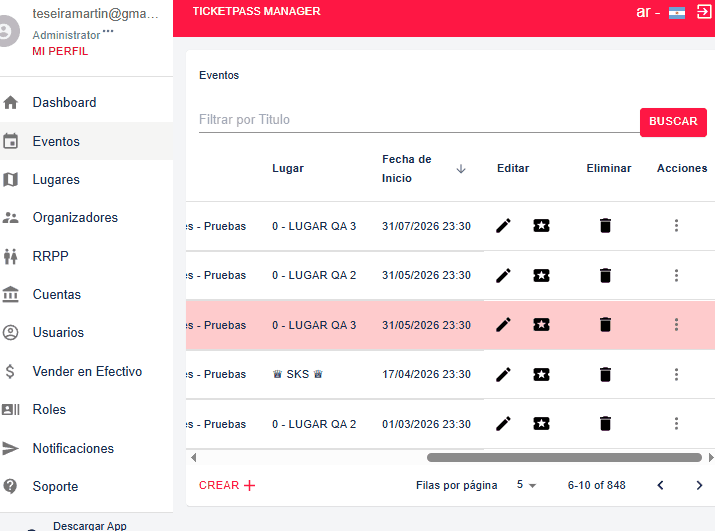Open actions menu for 31/07/2026 event
This screenshot has width=715, height=531.
[676, 226]
